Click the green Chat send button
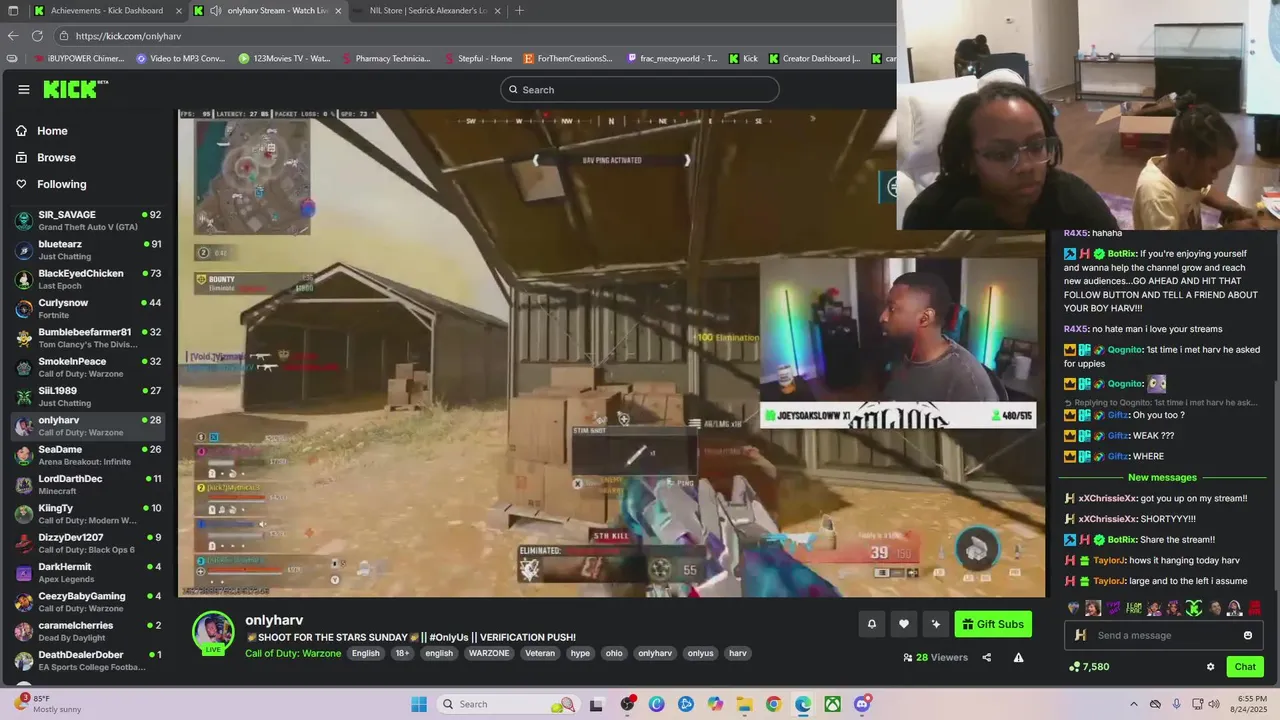Viewport: 1280px width, 720px height. point(1245,667)
